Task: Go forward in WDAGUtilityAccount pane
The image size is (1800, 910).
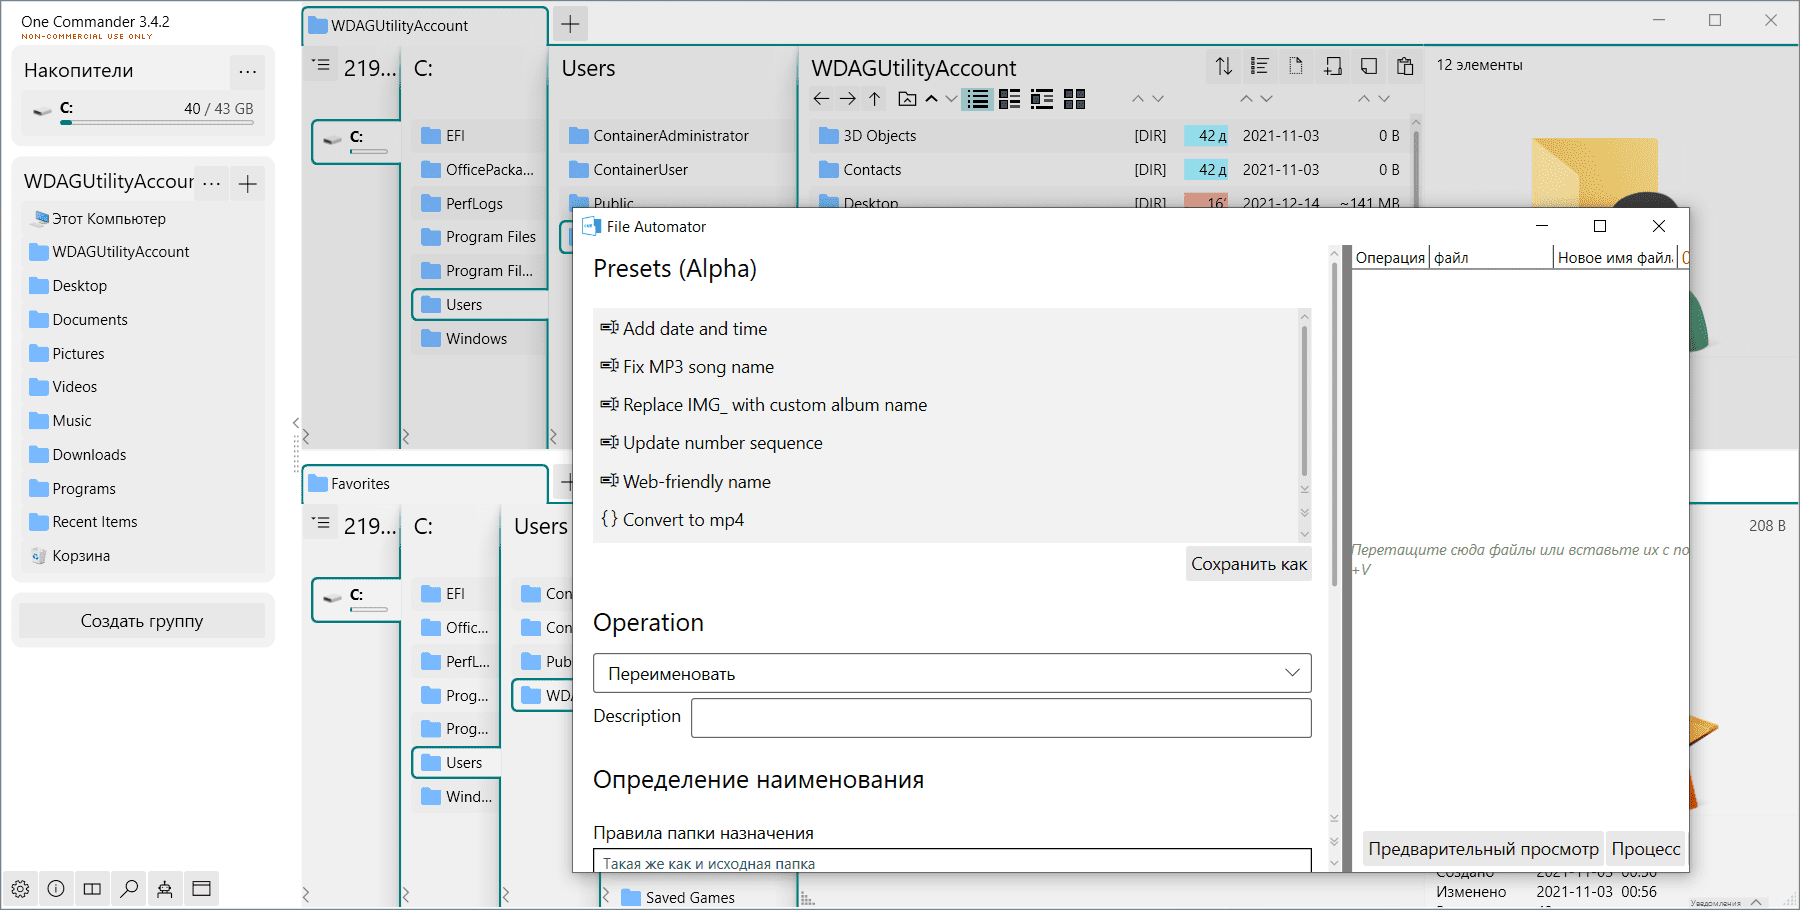Action: tap(848, 98)
